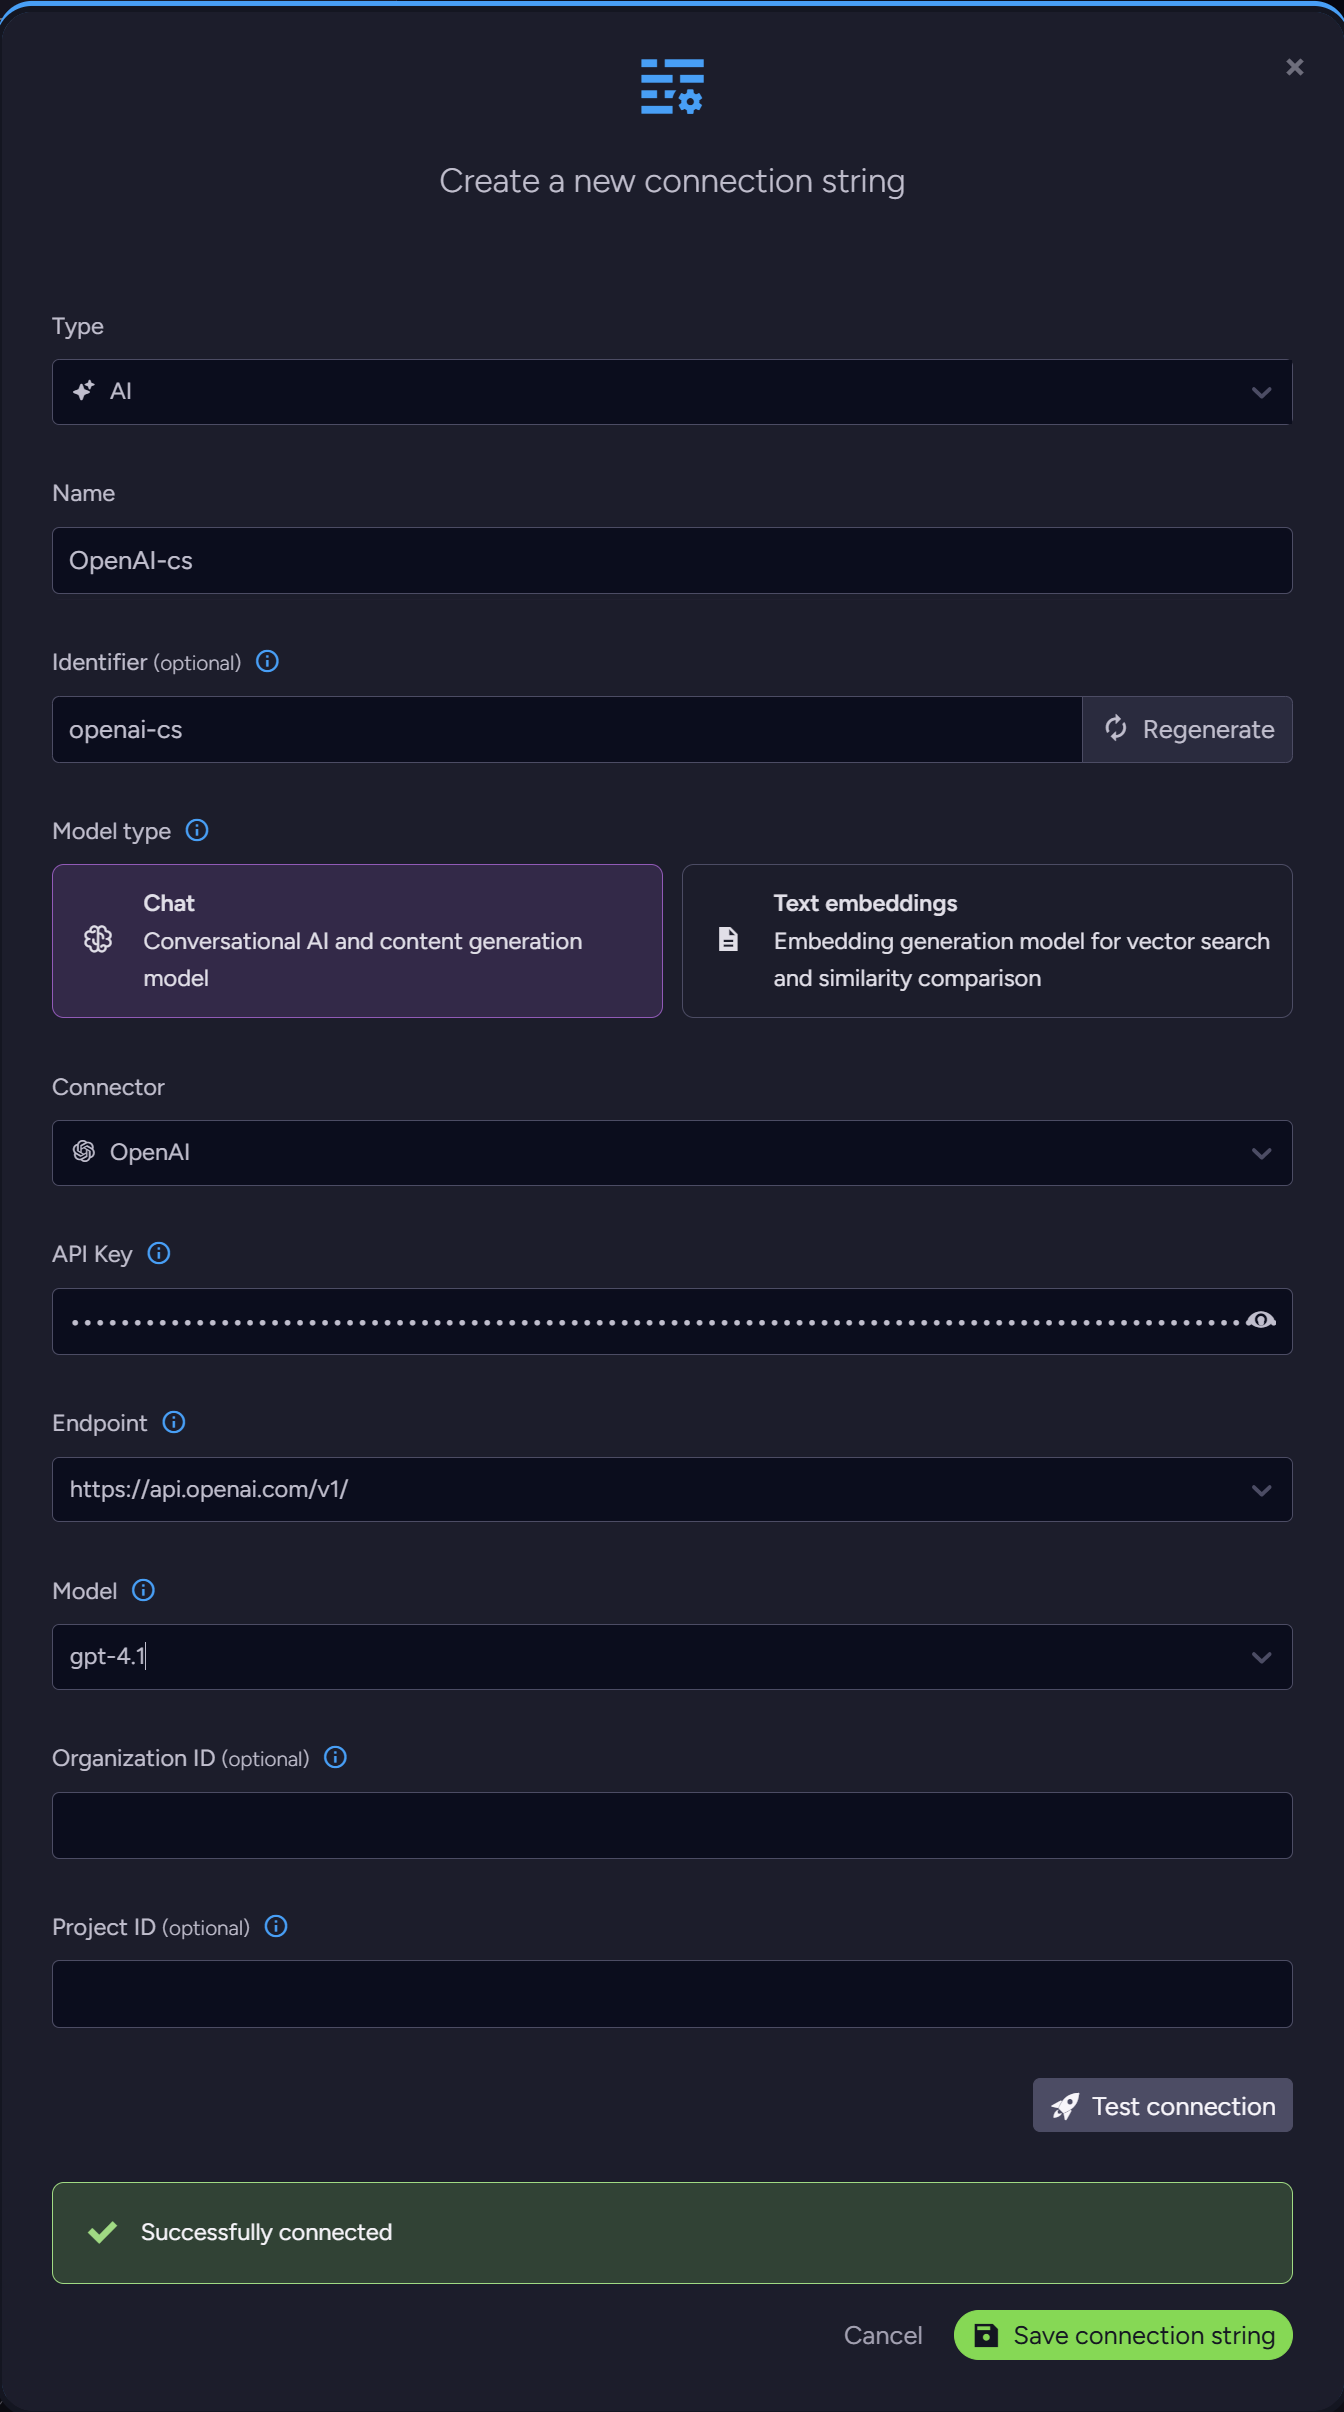The image size is (1344, 2412).
Task: Click the Organization ID info icon
Action: (x=336, y=1757)
